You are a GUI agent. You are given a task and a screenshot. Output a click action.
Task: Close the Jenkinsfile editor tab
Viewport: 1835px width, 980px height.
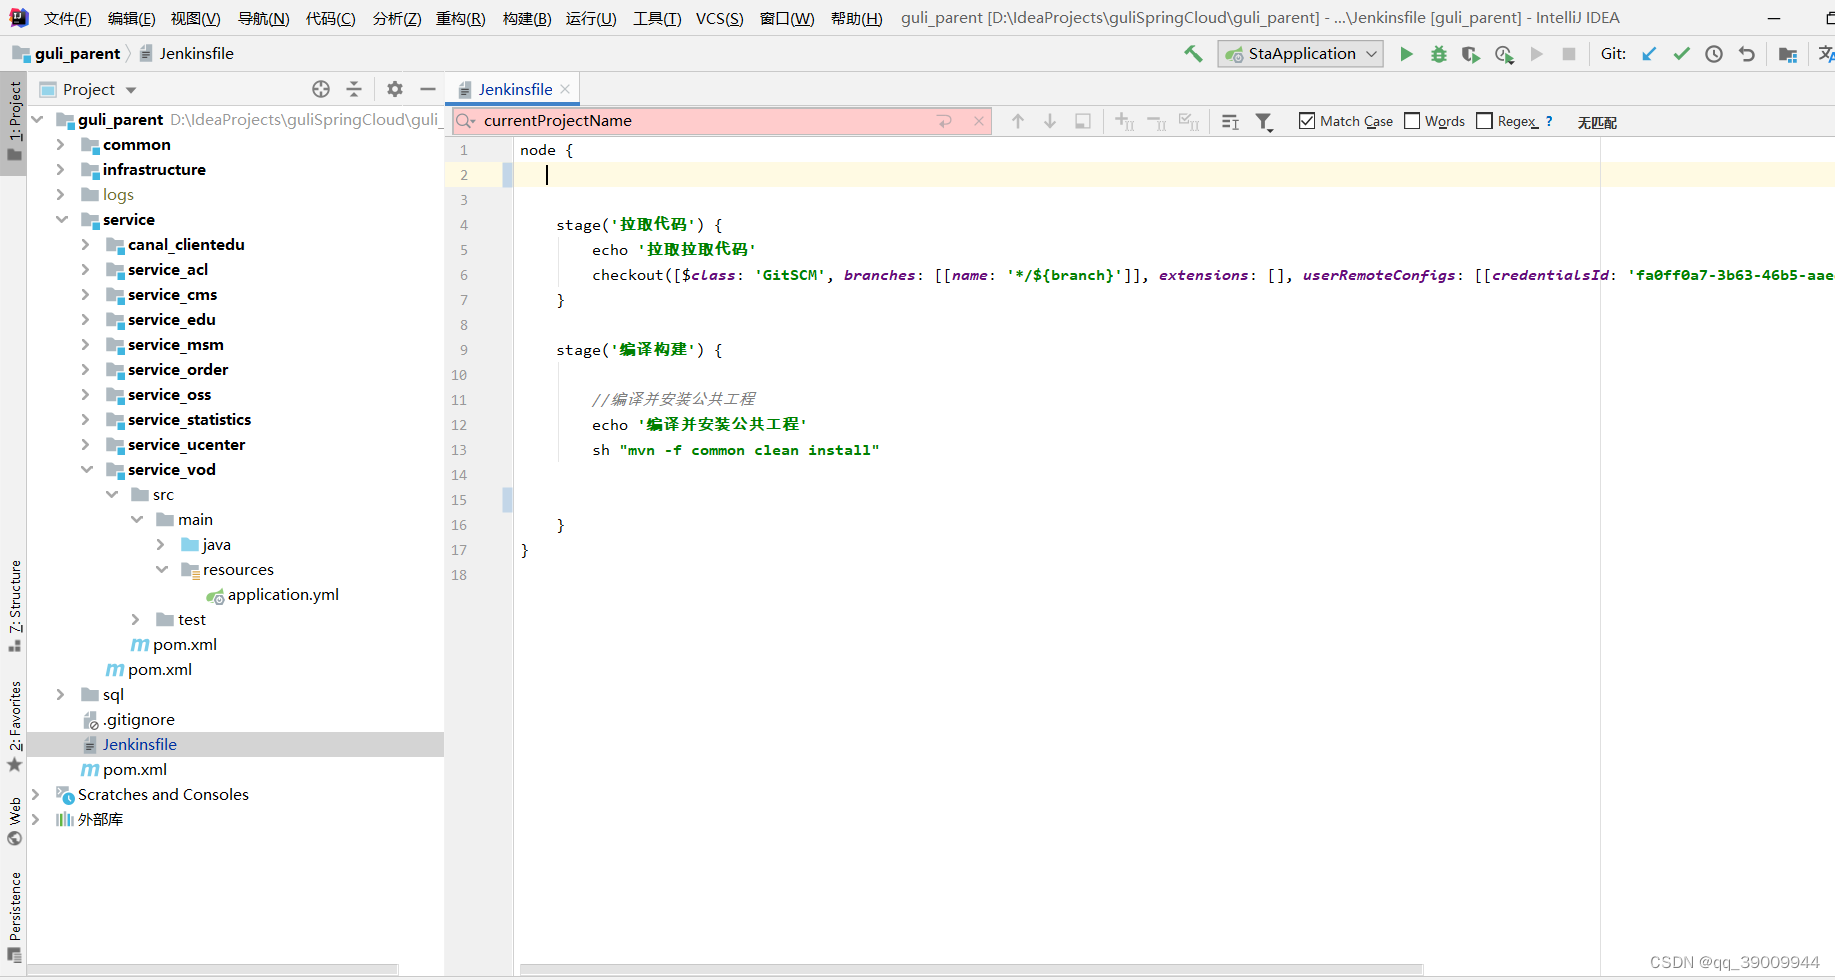click(x=565, y=89)
